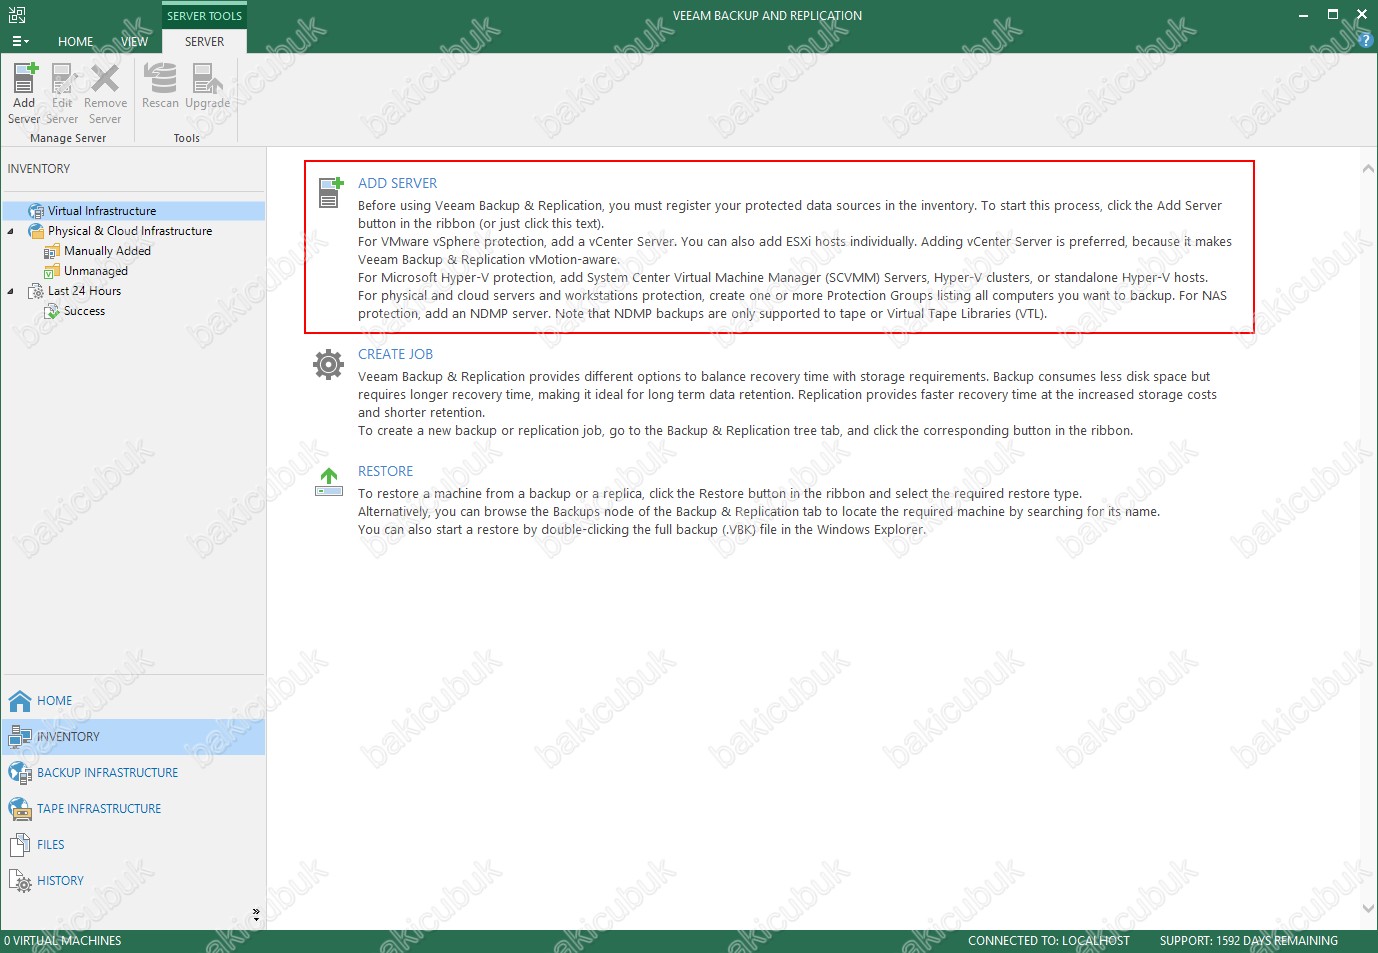Image resolution: width=1378 pixels, height=953 pixels.
Task: Select Virtual Infrastructure tree node
Action: [x=102, y=211]
